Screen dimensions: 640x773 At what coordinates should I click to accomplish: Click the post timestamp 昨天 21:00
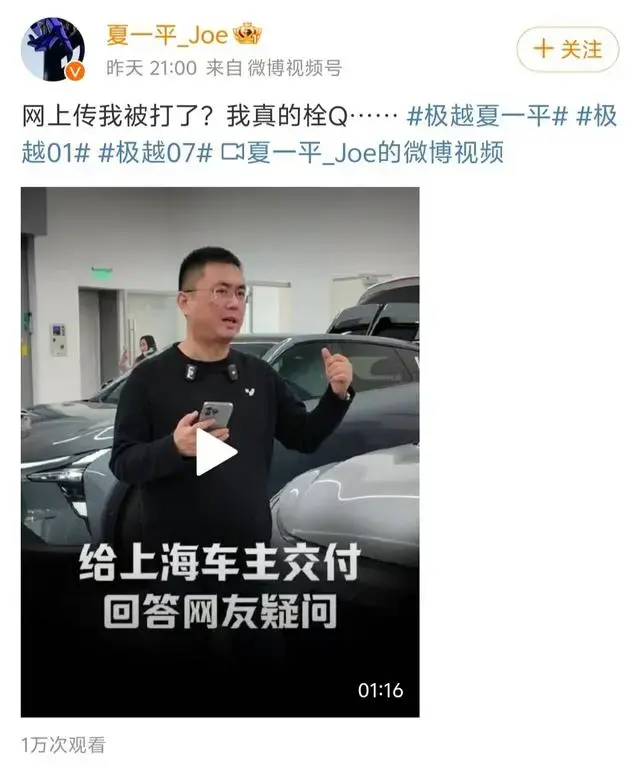pyautogui.click(x=151, y=68)
